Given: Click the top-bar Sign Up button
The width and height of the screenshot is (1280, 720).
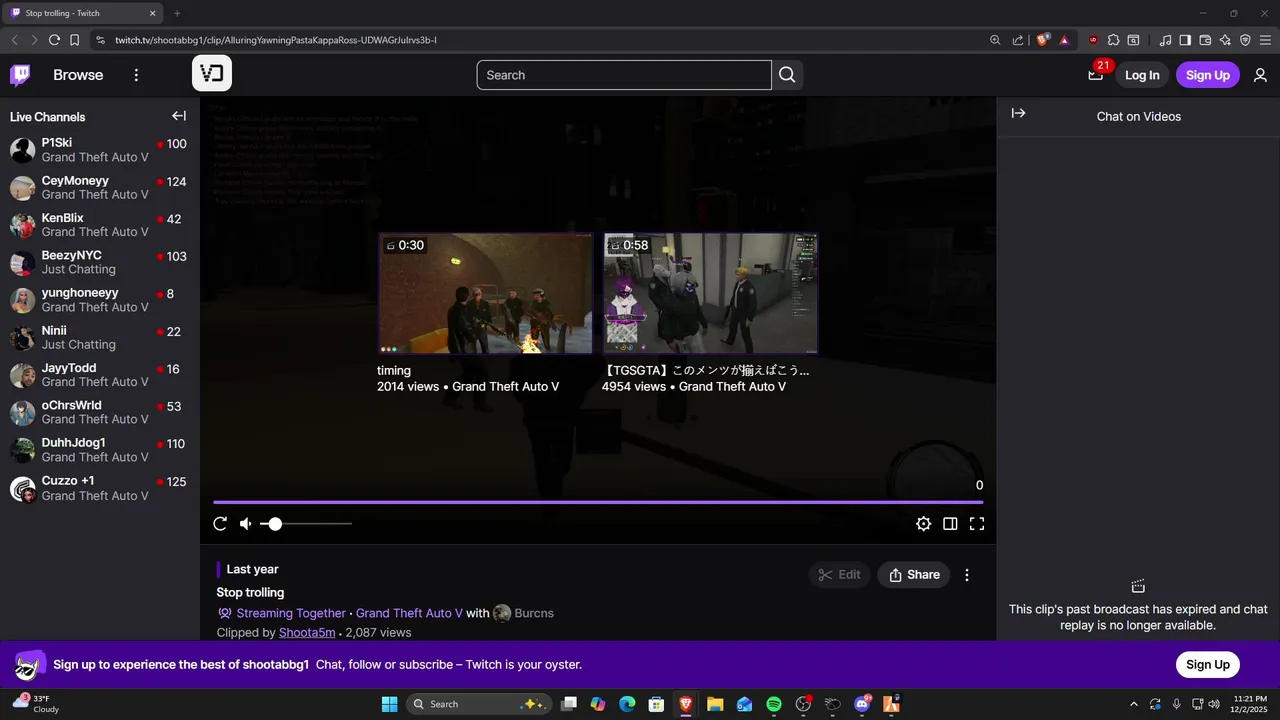Looking at the screenshot, I should (x=1207, y=75).
